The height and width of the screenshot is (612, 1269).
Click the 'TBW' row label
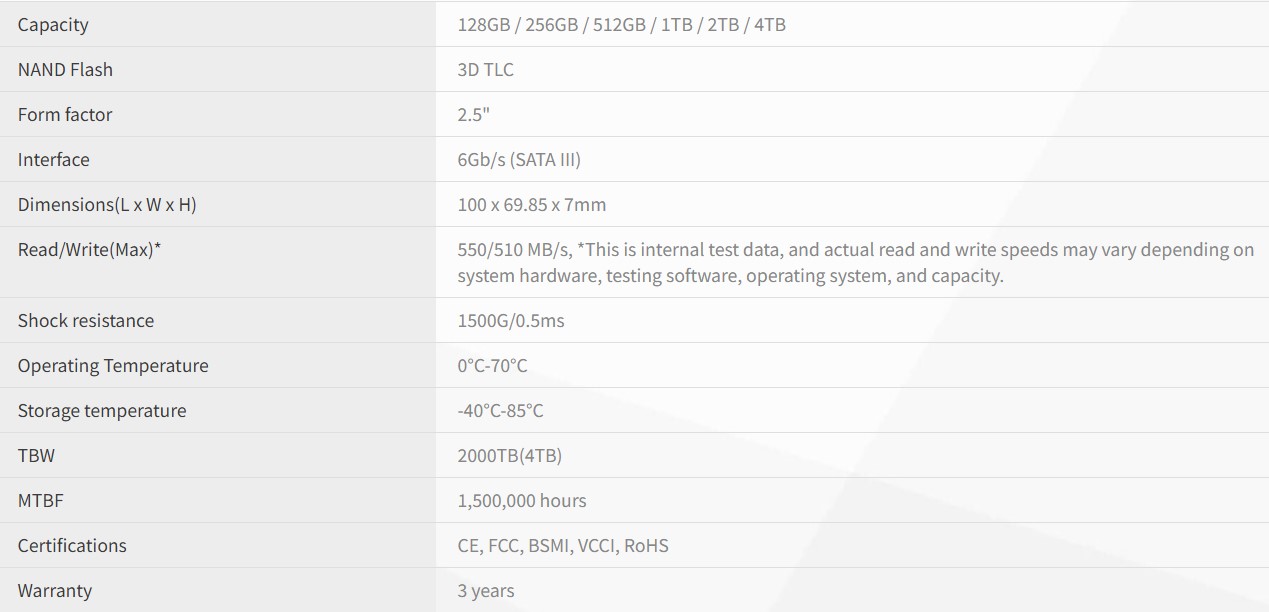pyautogui.click(x=36, y=455)
